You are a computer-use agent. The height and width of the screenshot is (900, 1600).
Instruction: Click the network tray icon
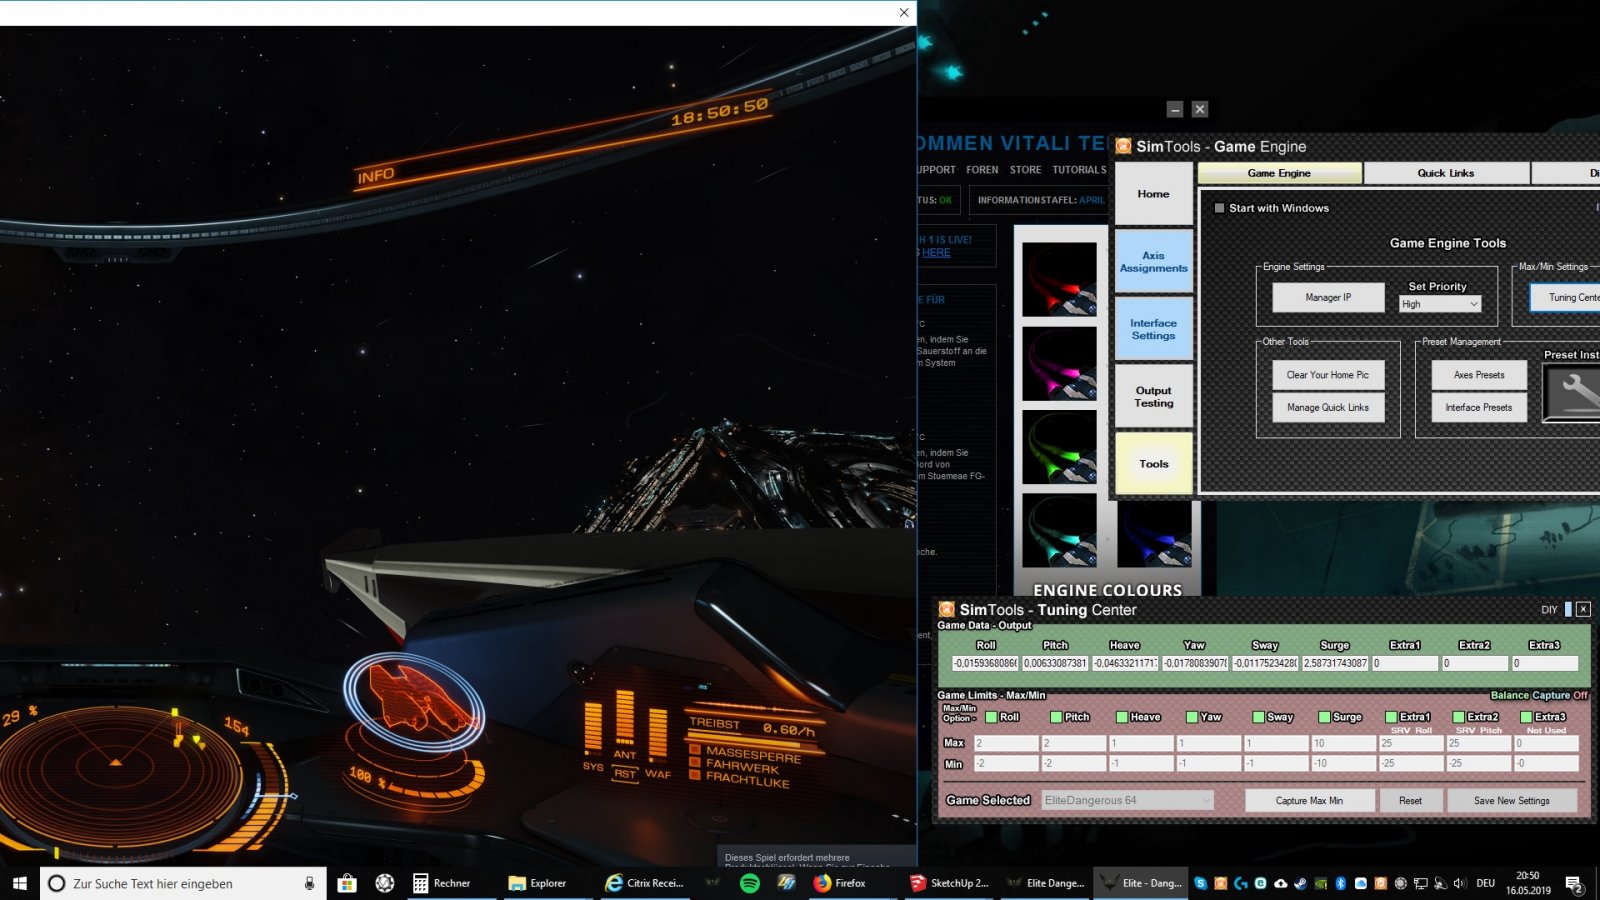pyautogui.click(x=1420, y=883)
